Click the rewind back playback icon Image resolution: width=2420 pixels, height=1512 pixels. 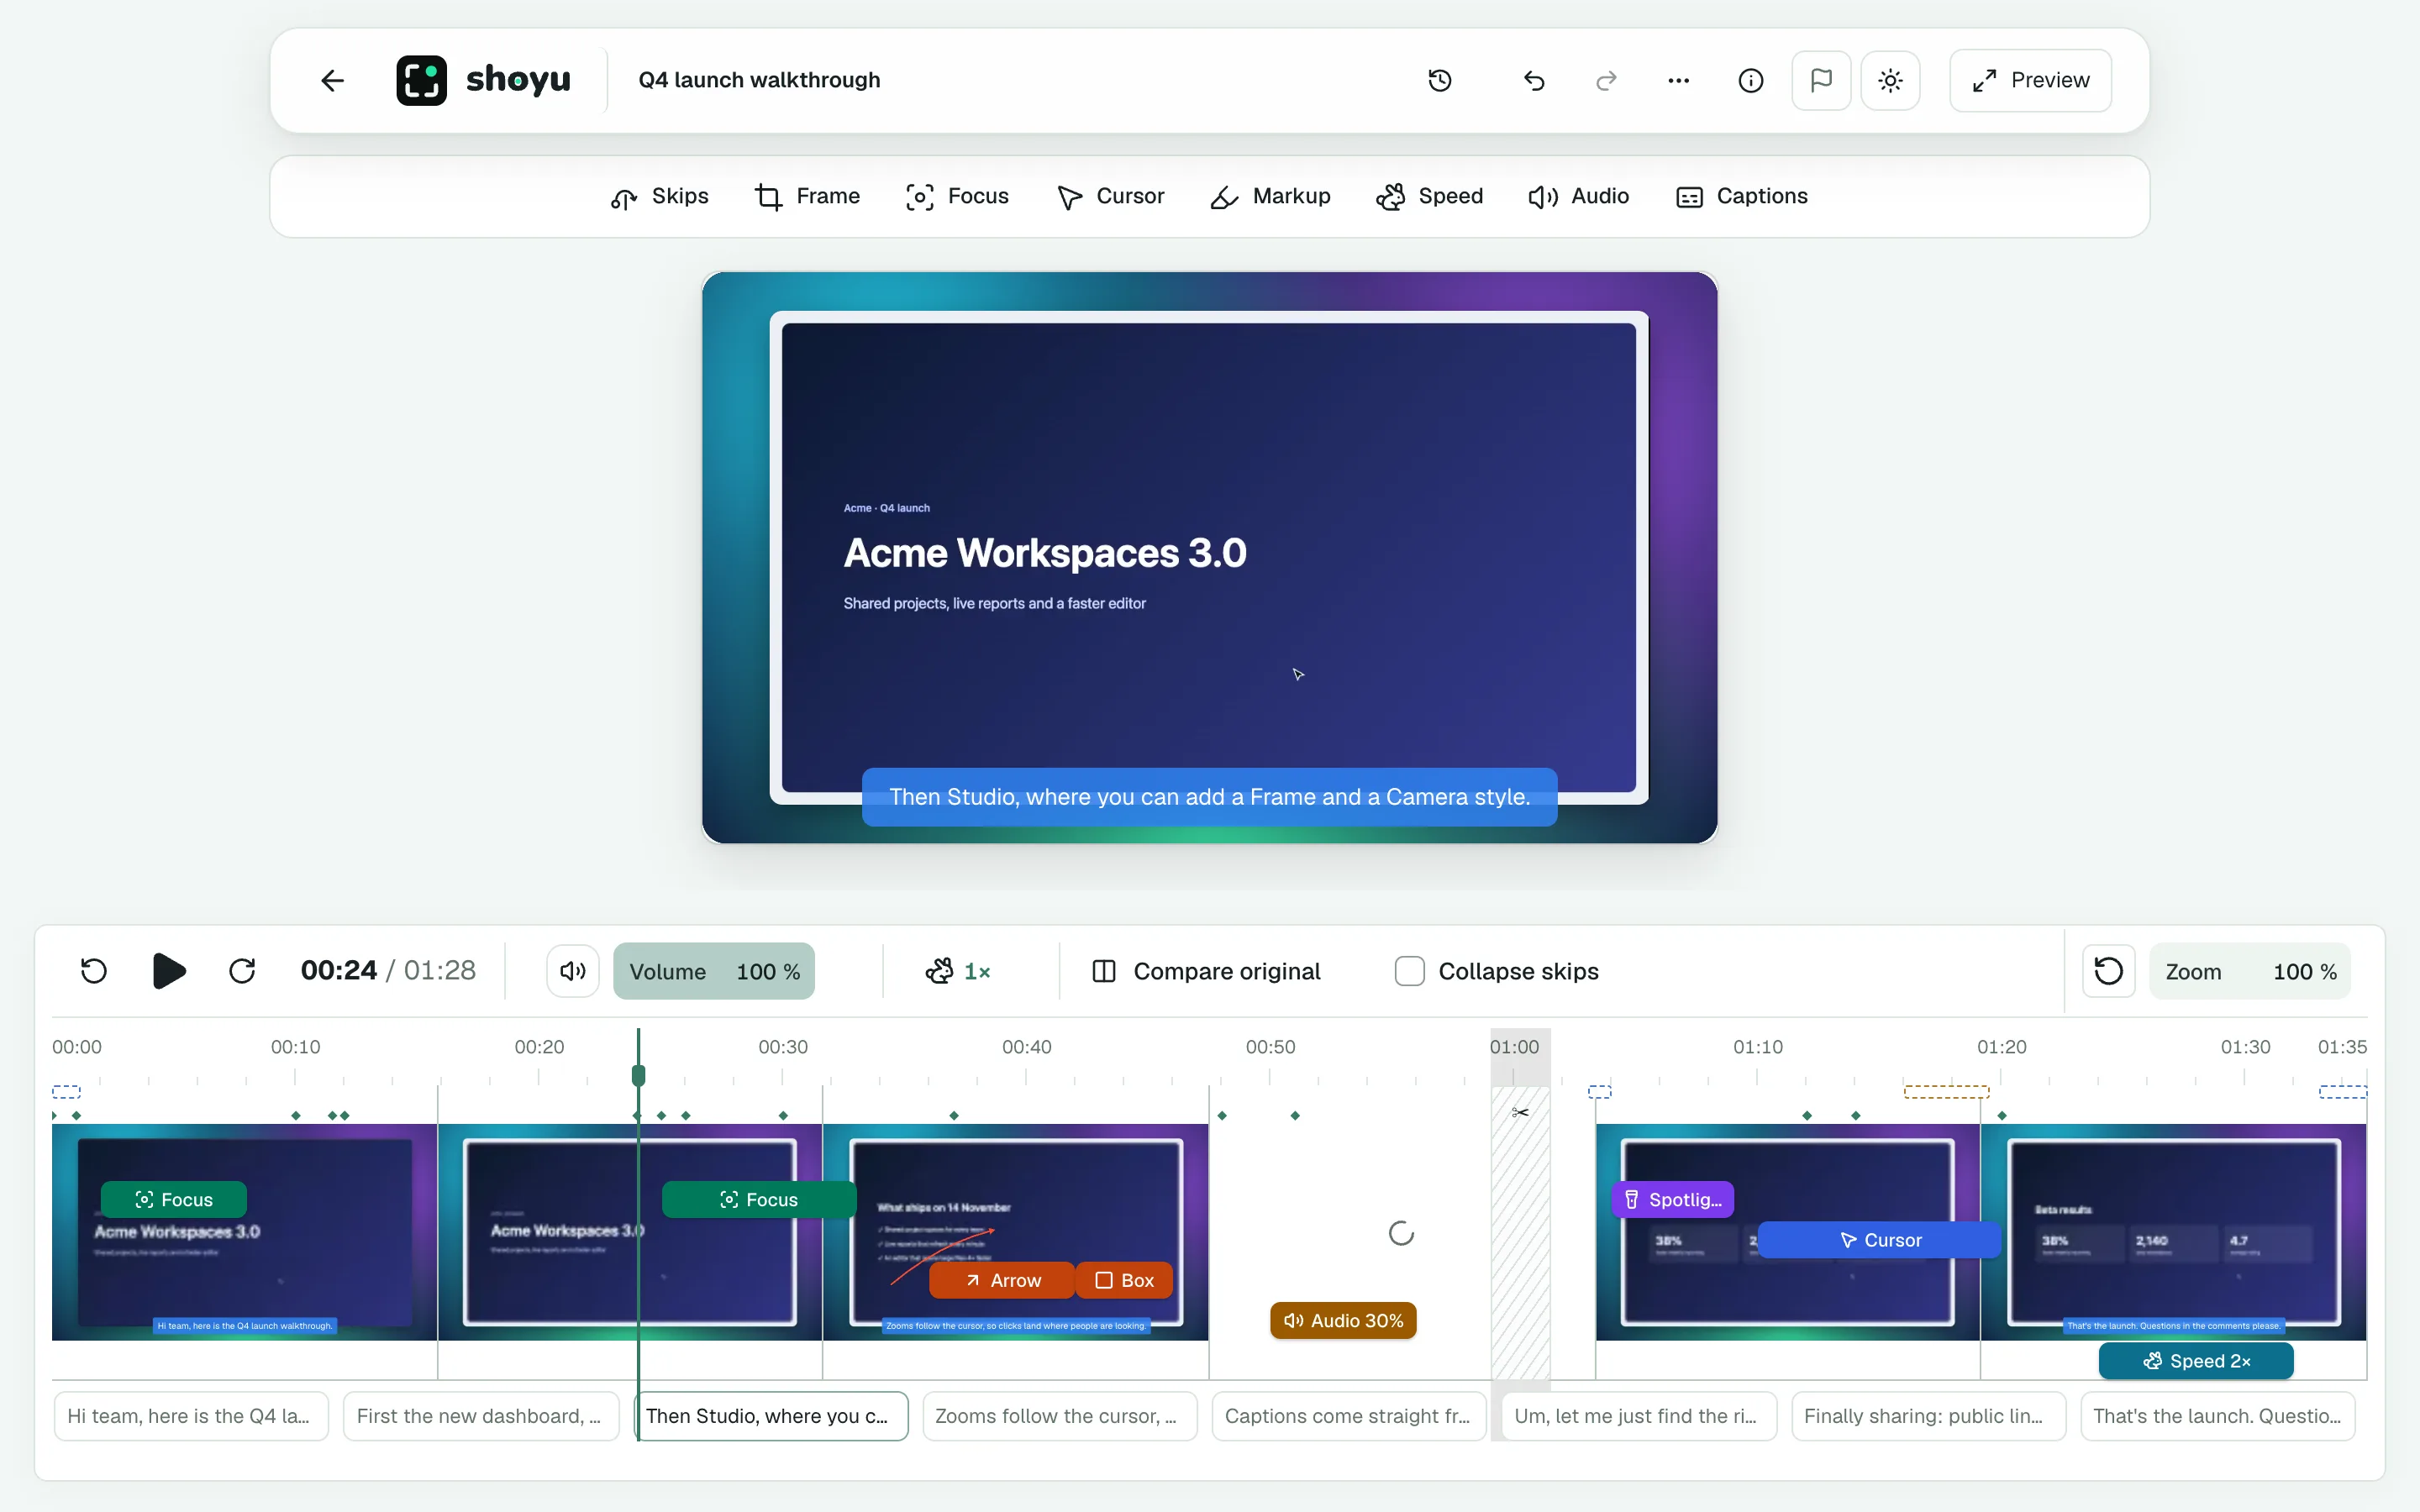click(93, 971)
